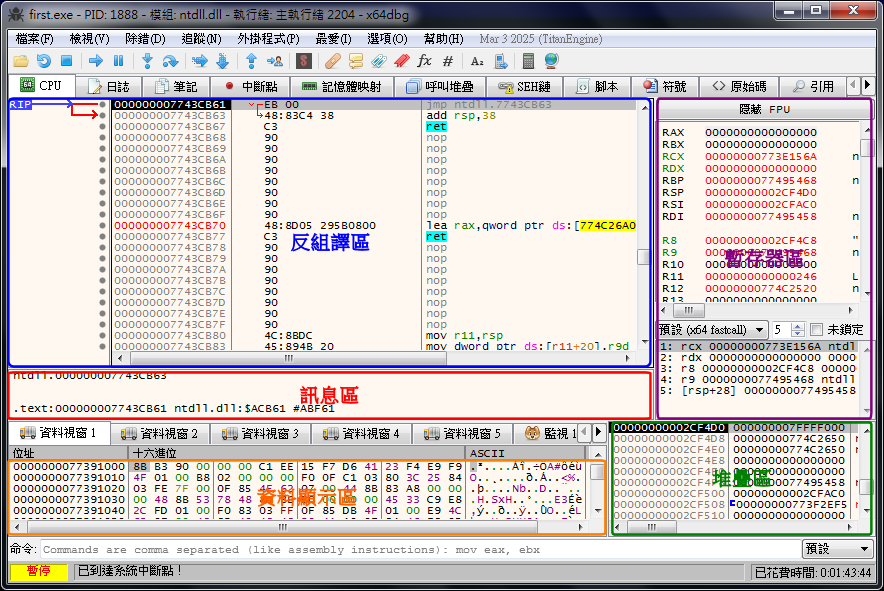Expand the 預設 dropdown beside command bar

(837, 549)
